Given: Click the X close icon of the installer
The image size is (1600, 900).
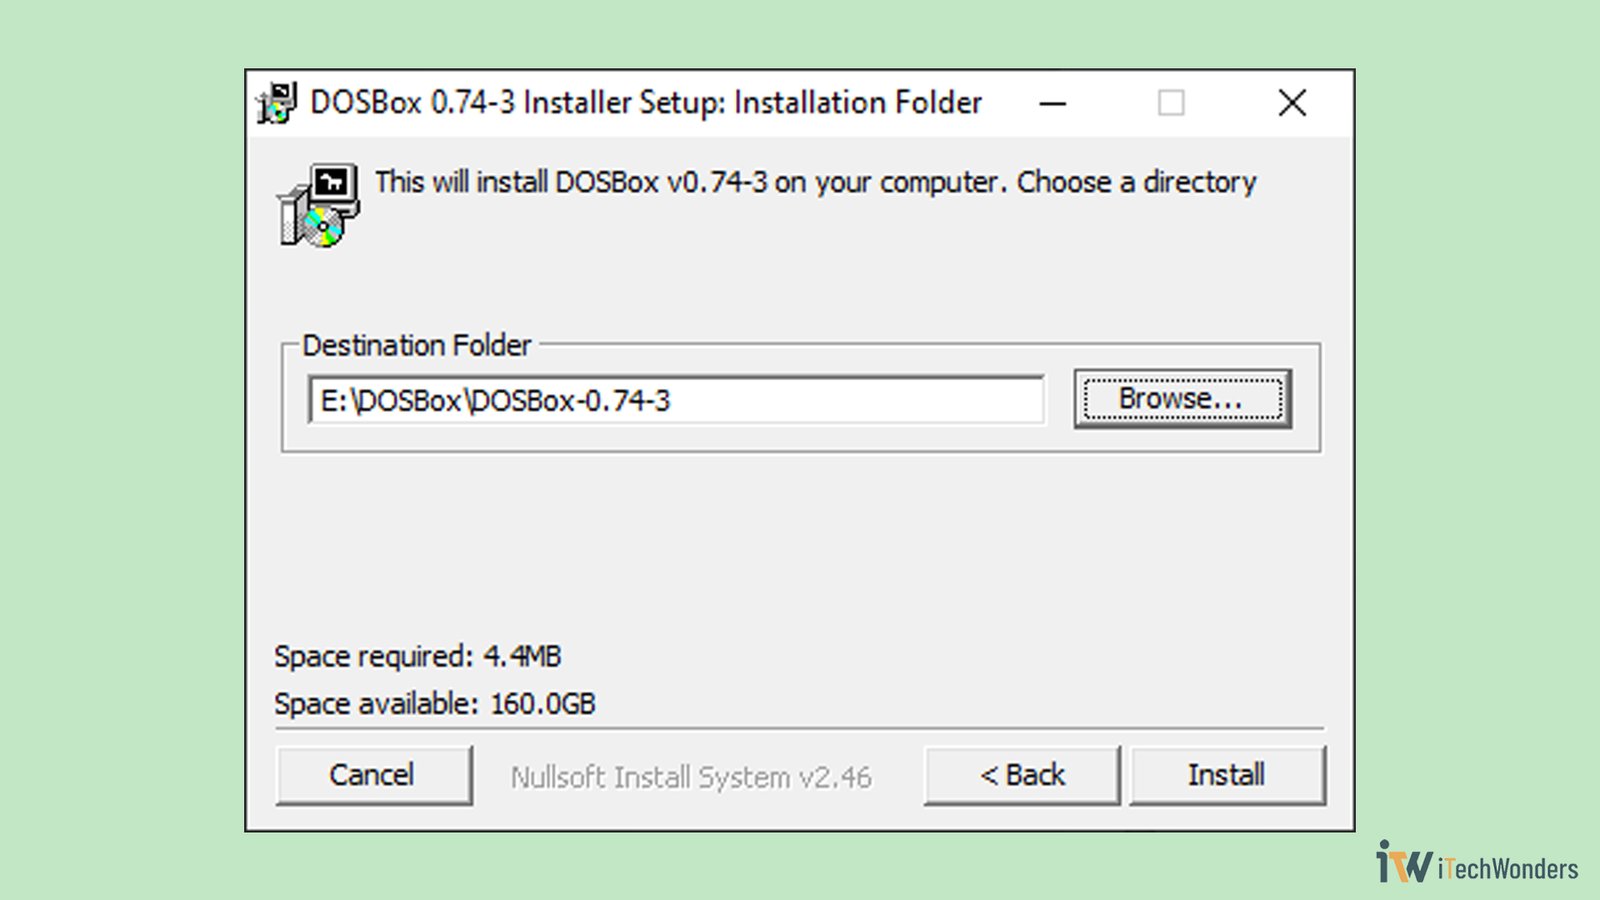Looking at the screenshot, I should point(1292,103).
